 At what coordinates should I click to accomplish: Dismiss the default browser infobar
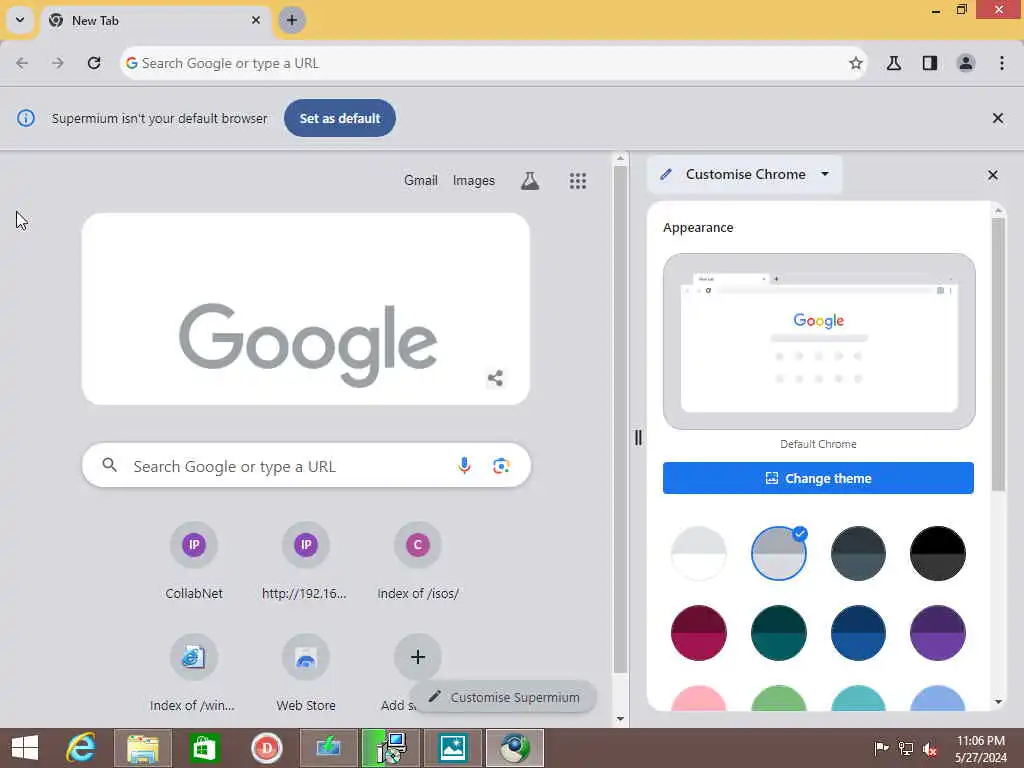click(998, 118)
